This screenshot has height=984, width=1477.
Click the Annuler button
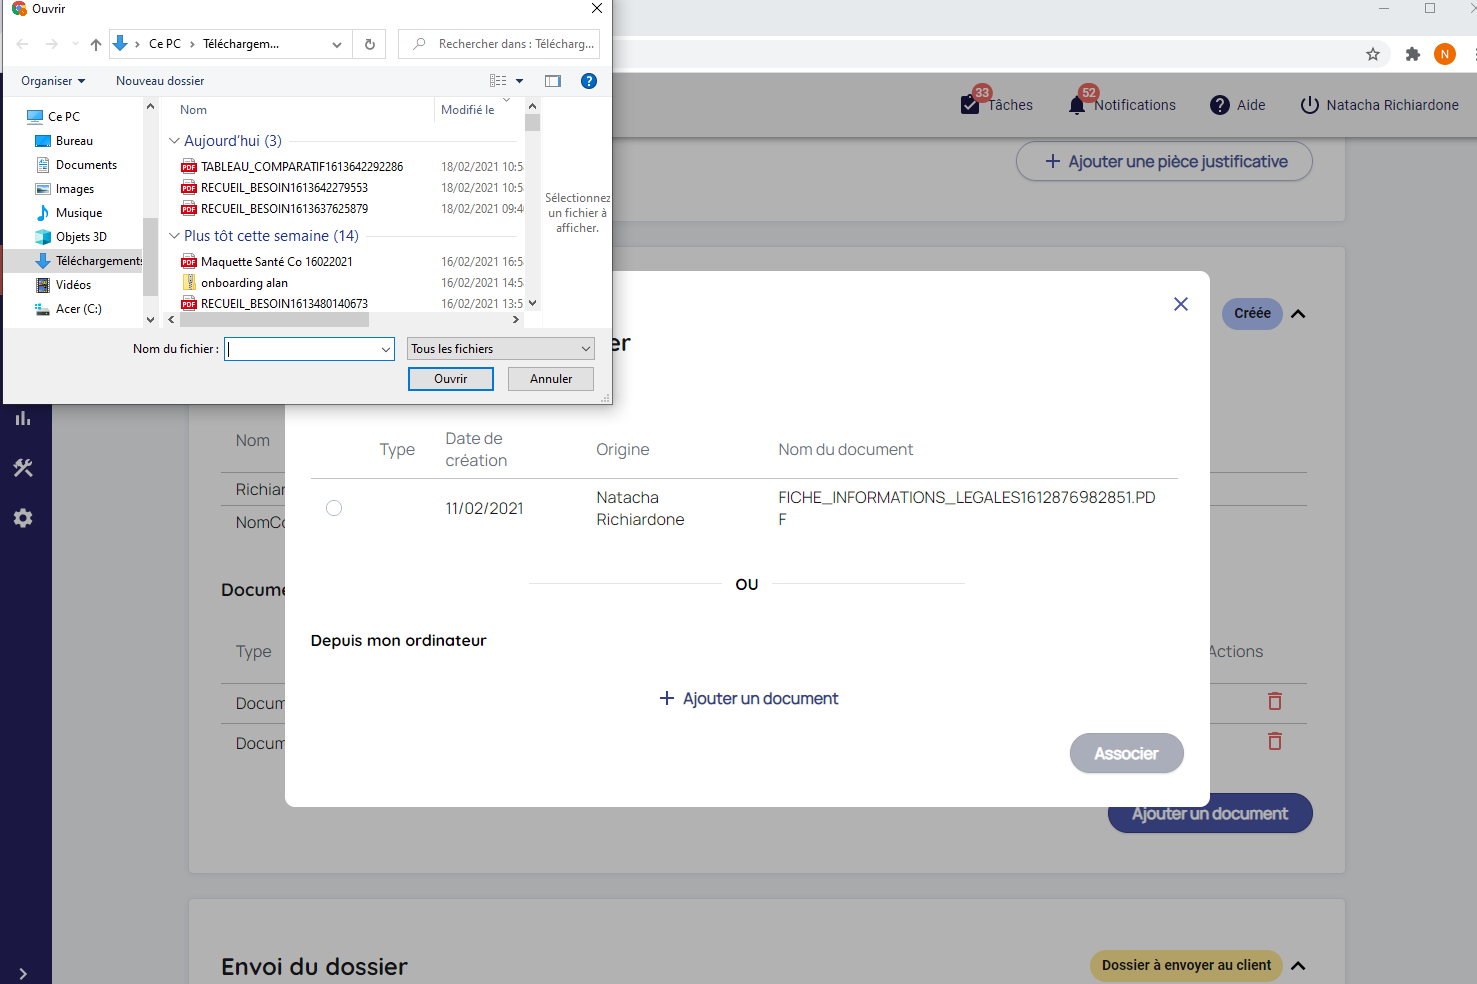pos(550,379)
